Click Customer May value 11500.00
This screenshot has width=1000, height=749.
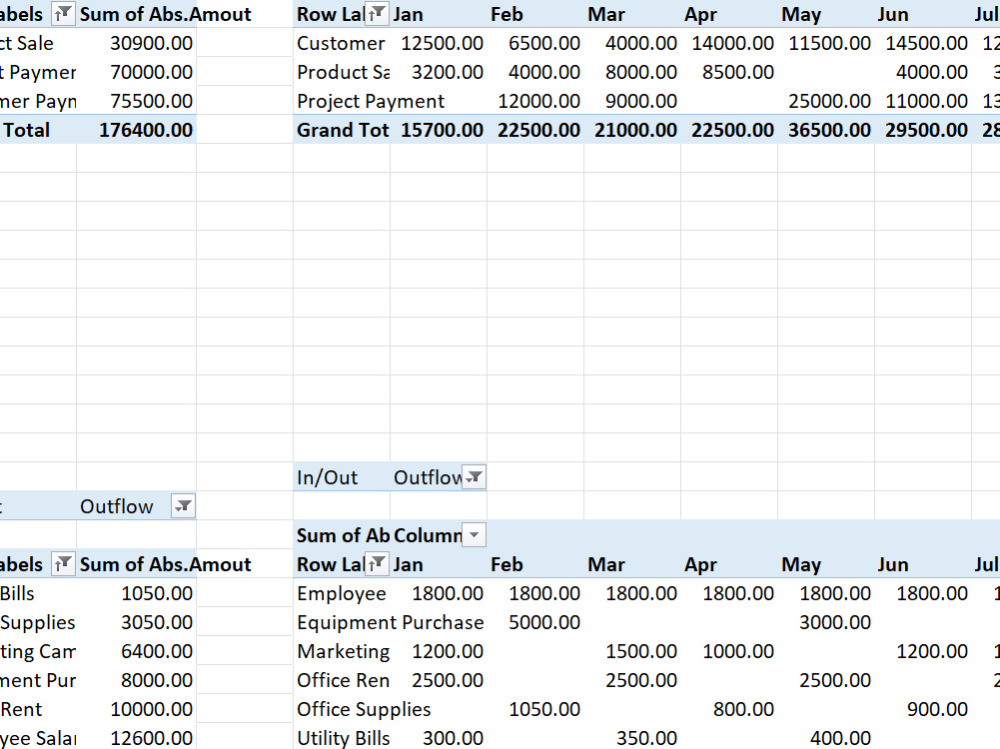(x=827, y=43)
